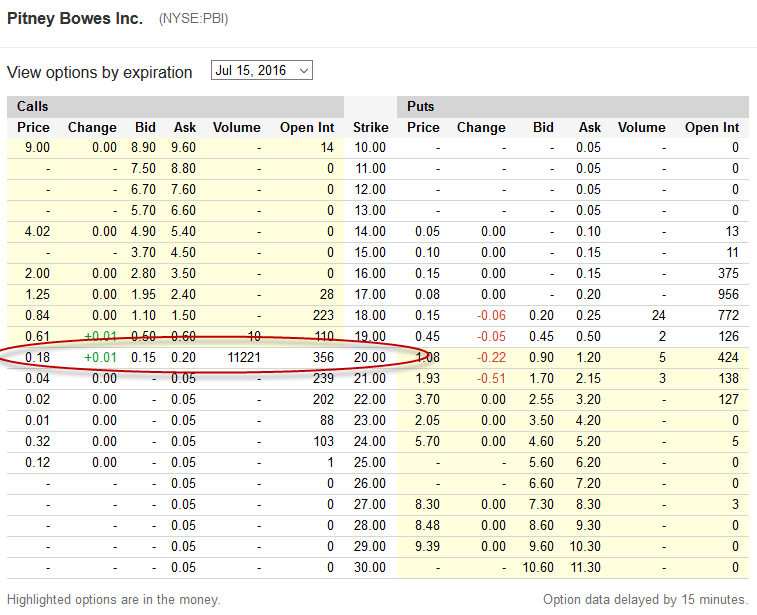Click strike price 10.00

point(370,147)
